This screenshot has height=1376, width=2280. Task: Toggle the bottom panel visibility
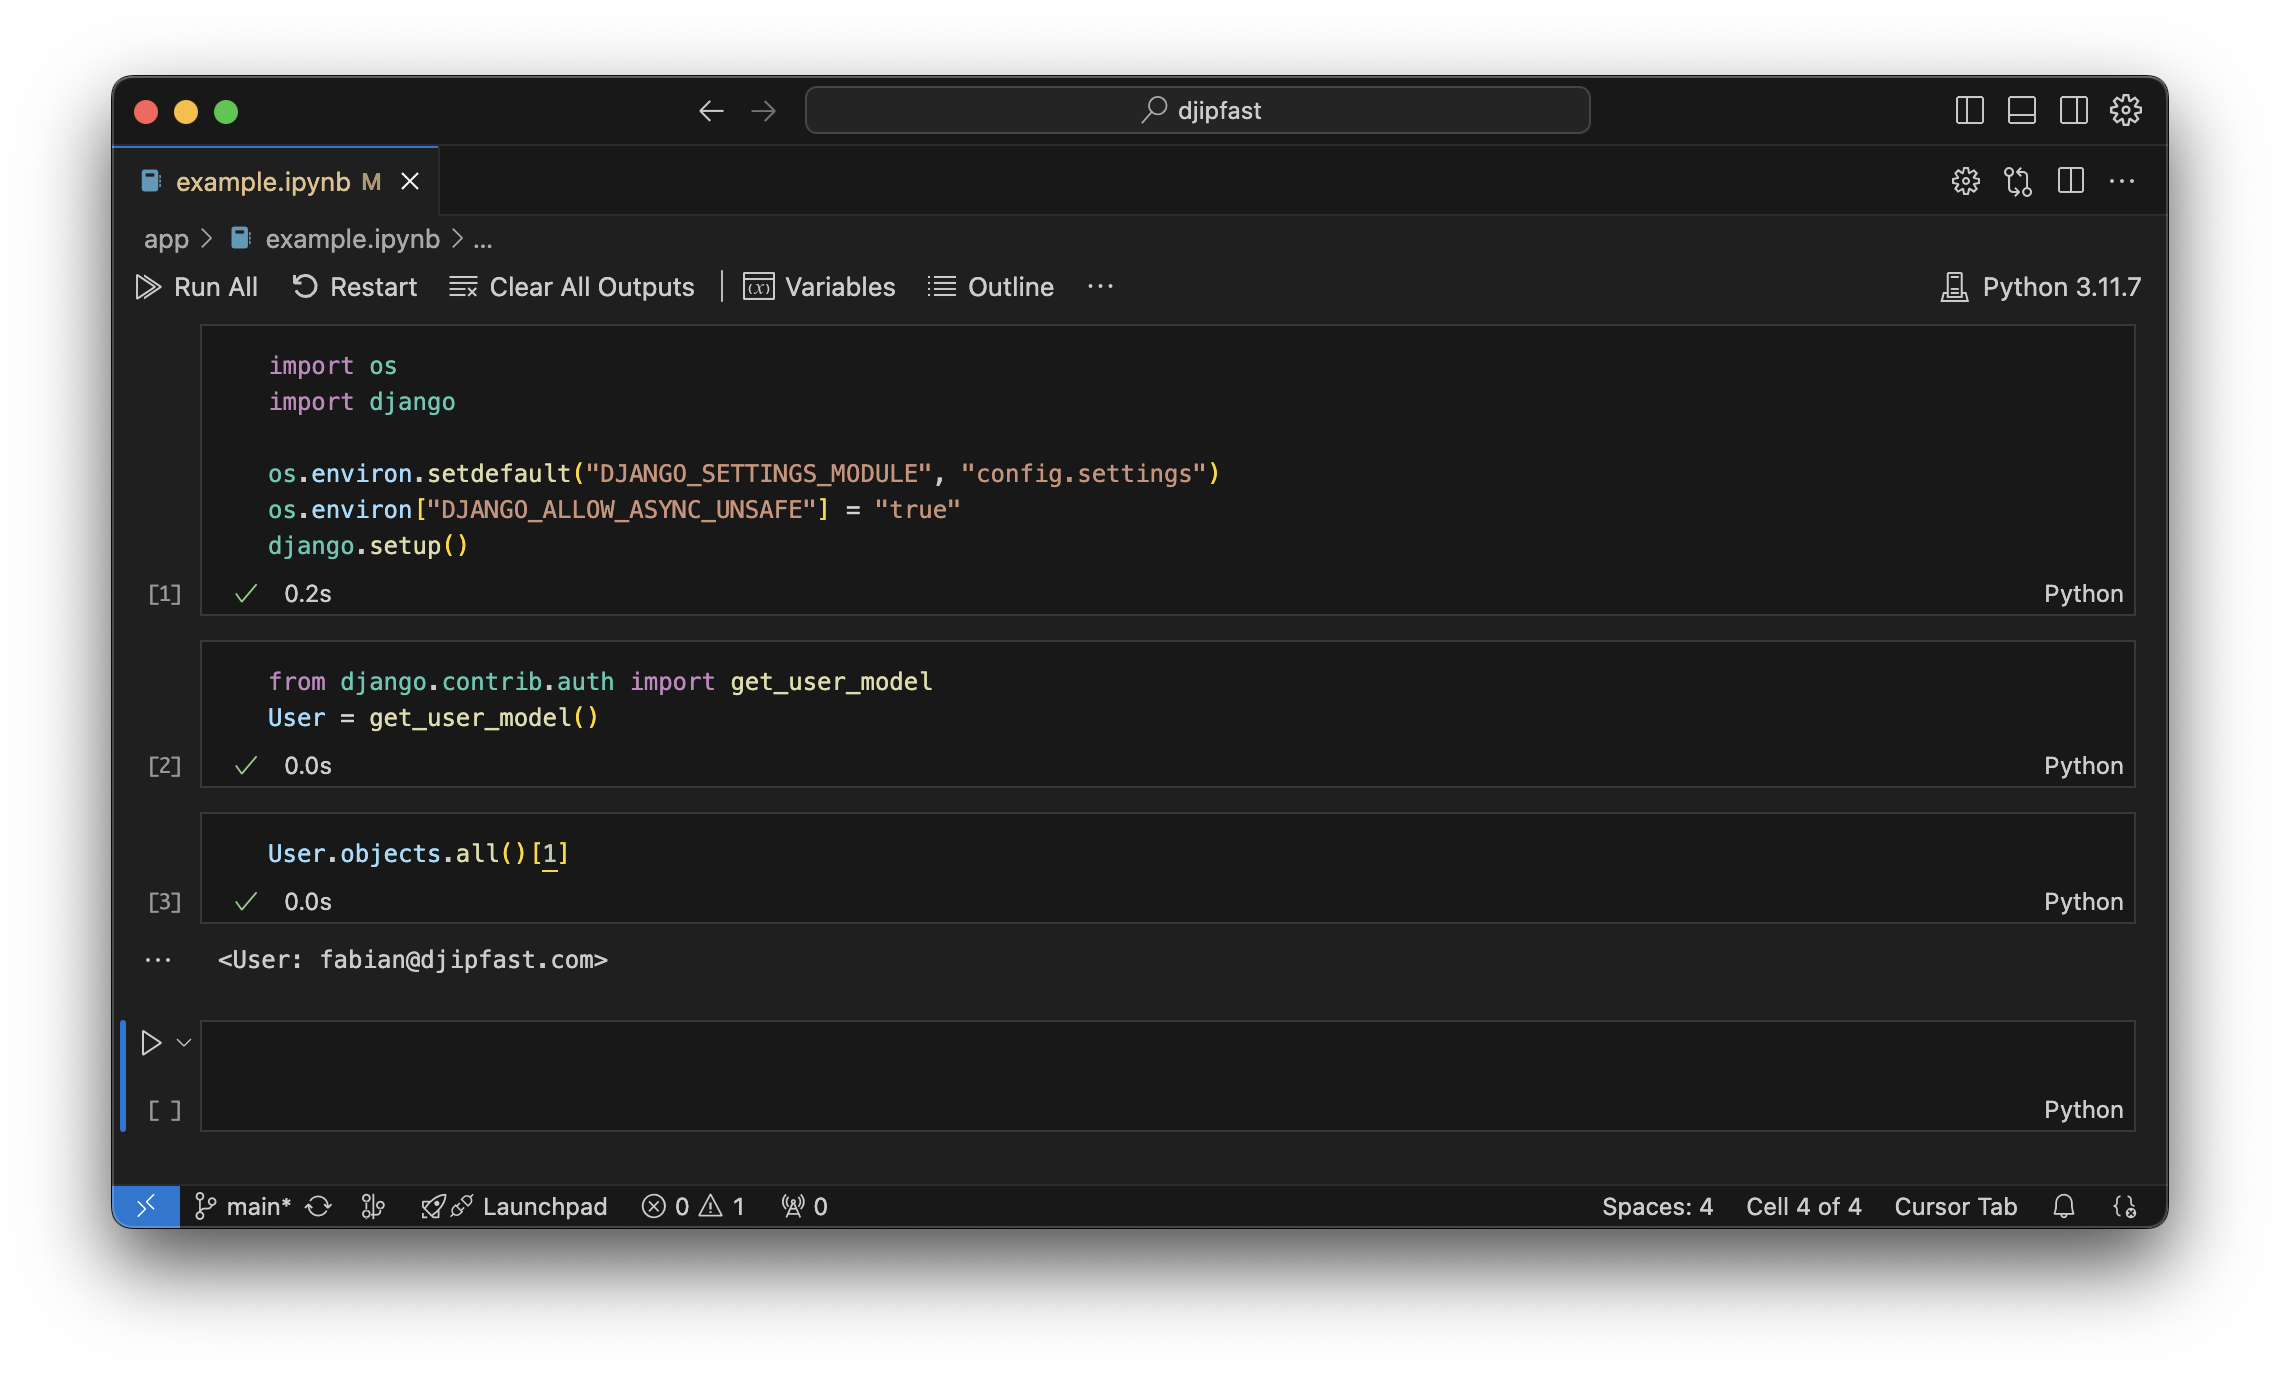2021,110
